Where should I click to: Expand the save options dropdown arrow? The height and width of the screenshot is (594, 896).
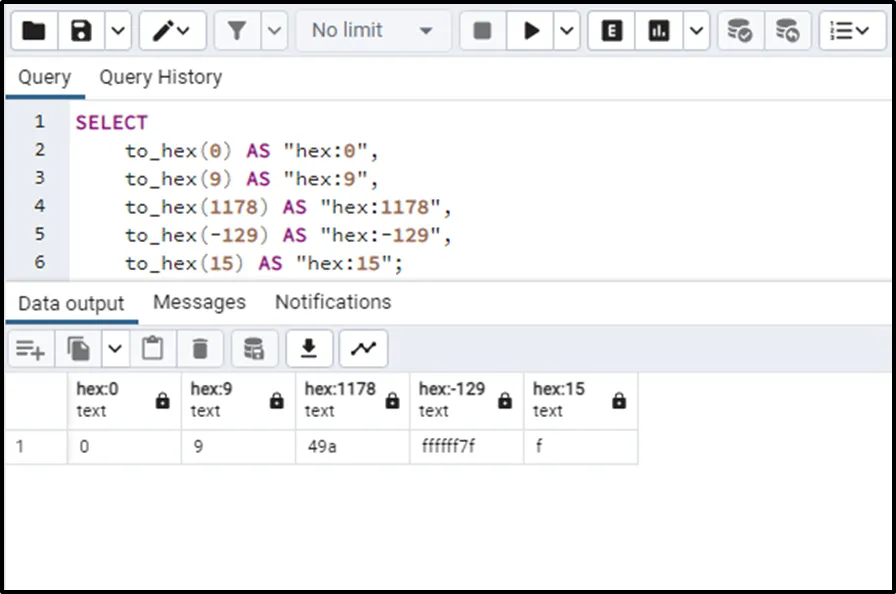[117, 31]
